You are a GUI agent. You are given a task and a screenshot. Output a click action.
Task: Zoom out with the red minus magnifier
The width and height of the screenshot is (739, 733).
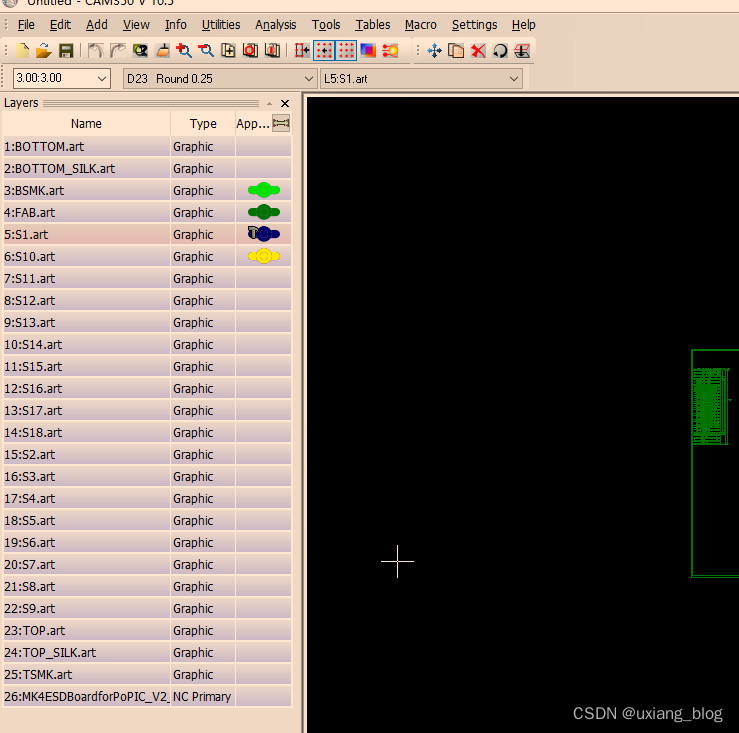click(206, 50)
